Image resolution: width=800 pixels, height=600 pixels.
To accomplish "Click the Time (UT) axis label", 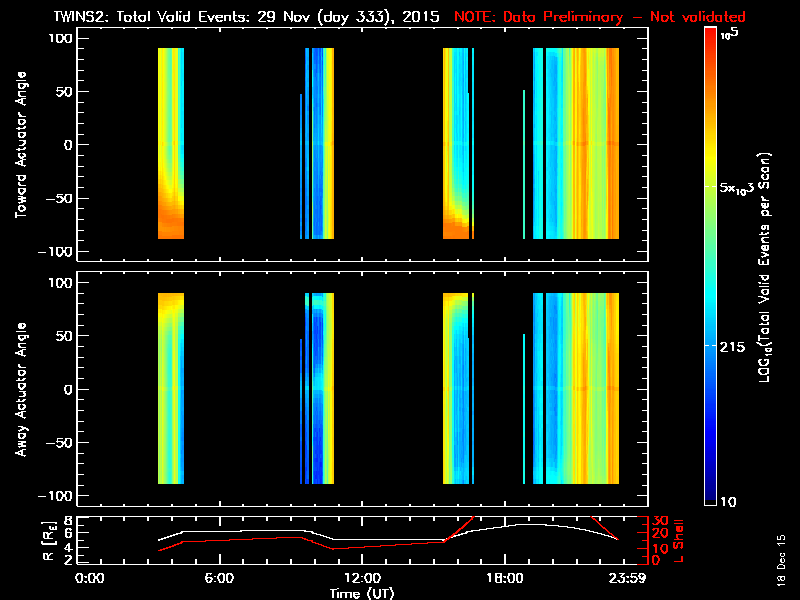I will (x=361, y=592).
